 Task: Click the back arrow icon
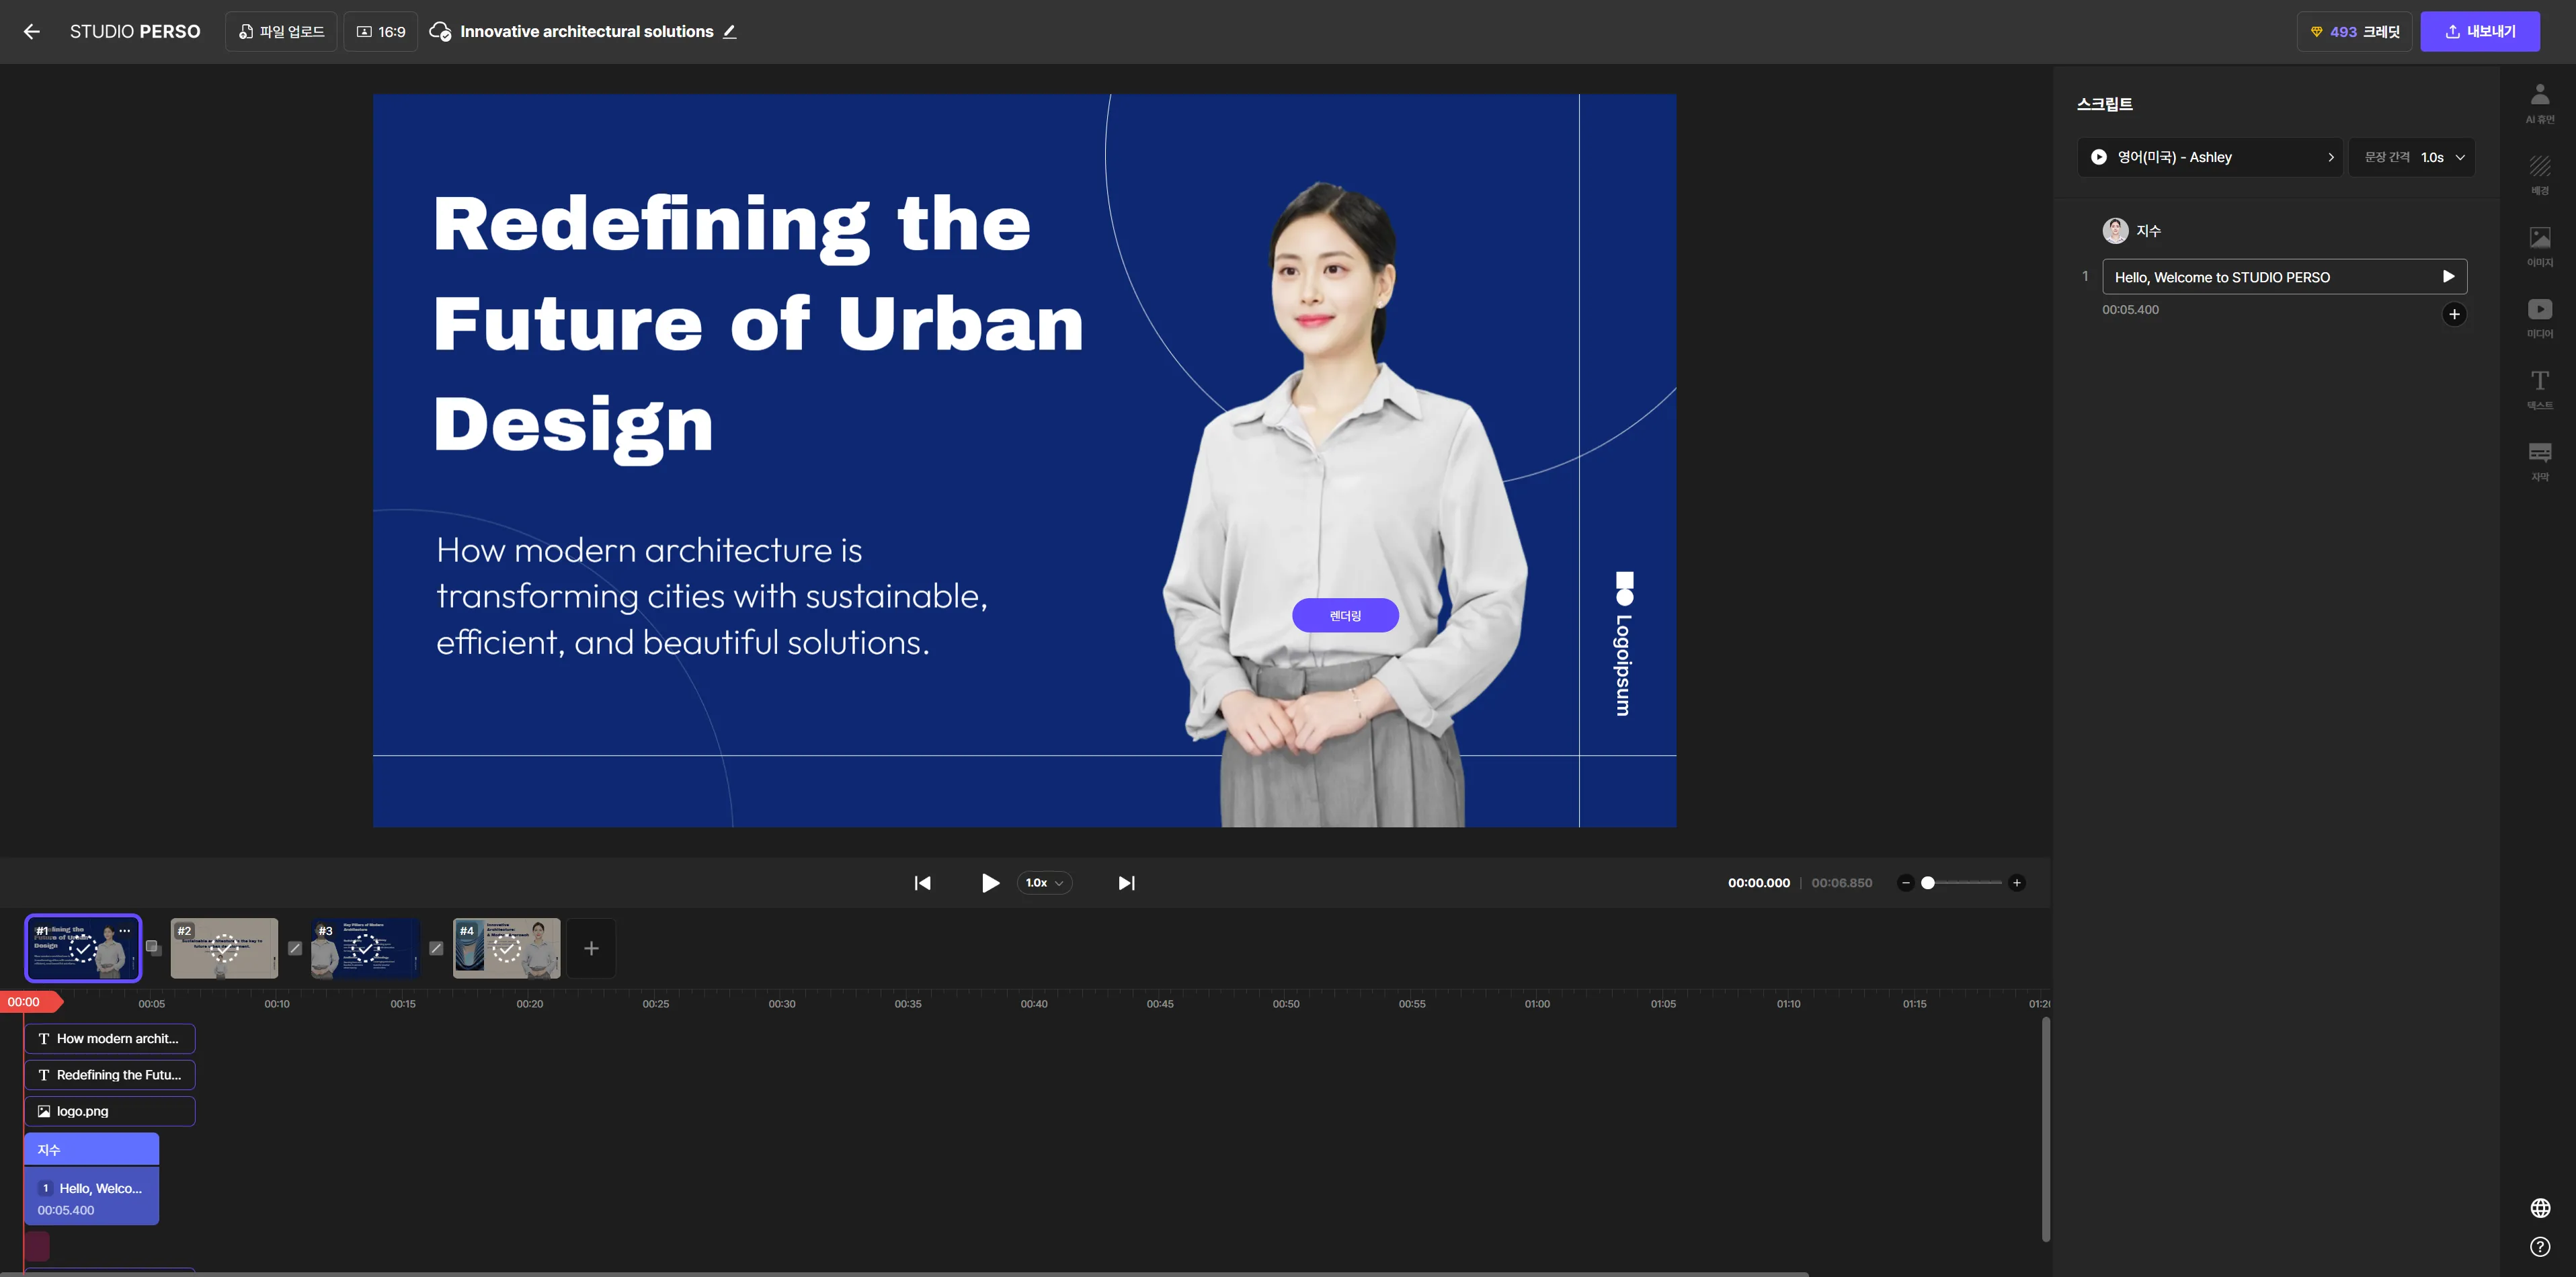click(x=32, y=32)
